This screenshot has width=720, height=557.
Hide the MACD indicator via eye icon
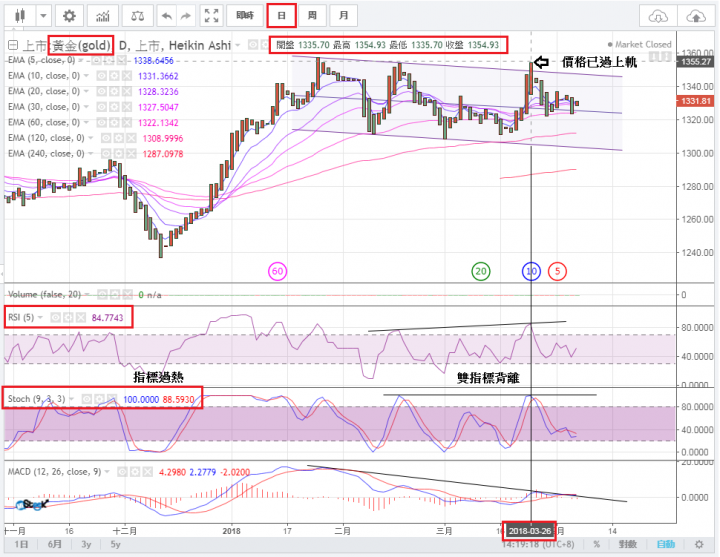(x=123, y=472)
